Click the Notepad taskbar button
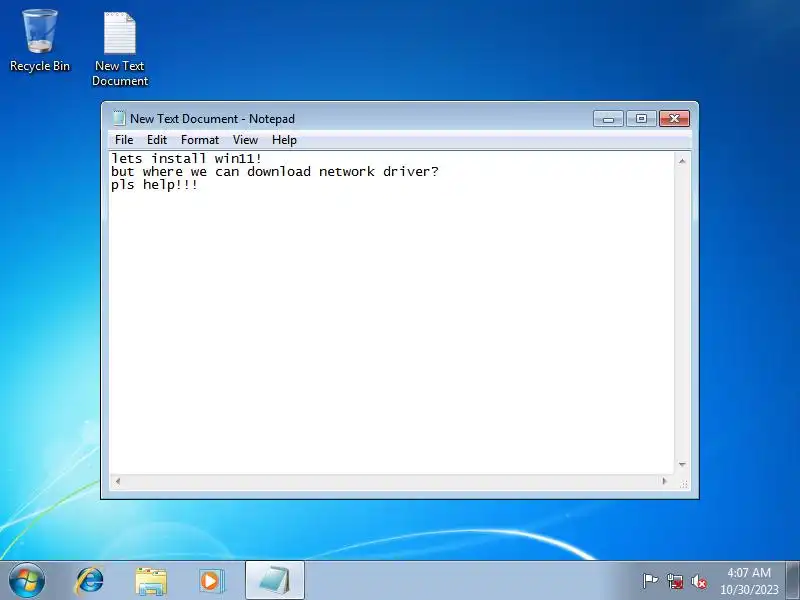Viewport: 800px width, 600px height. point(275,581)
